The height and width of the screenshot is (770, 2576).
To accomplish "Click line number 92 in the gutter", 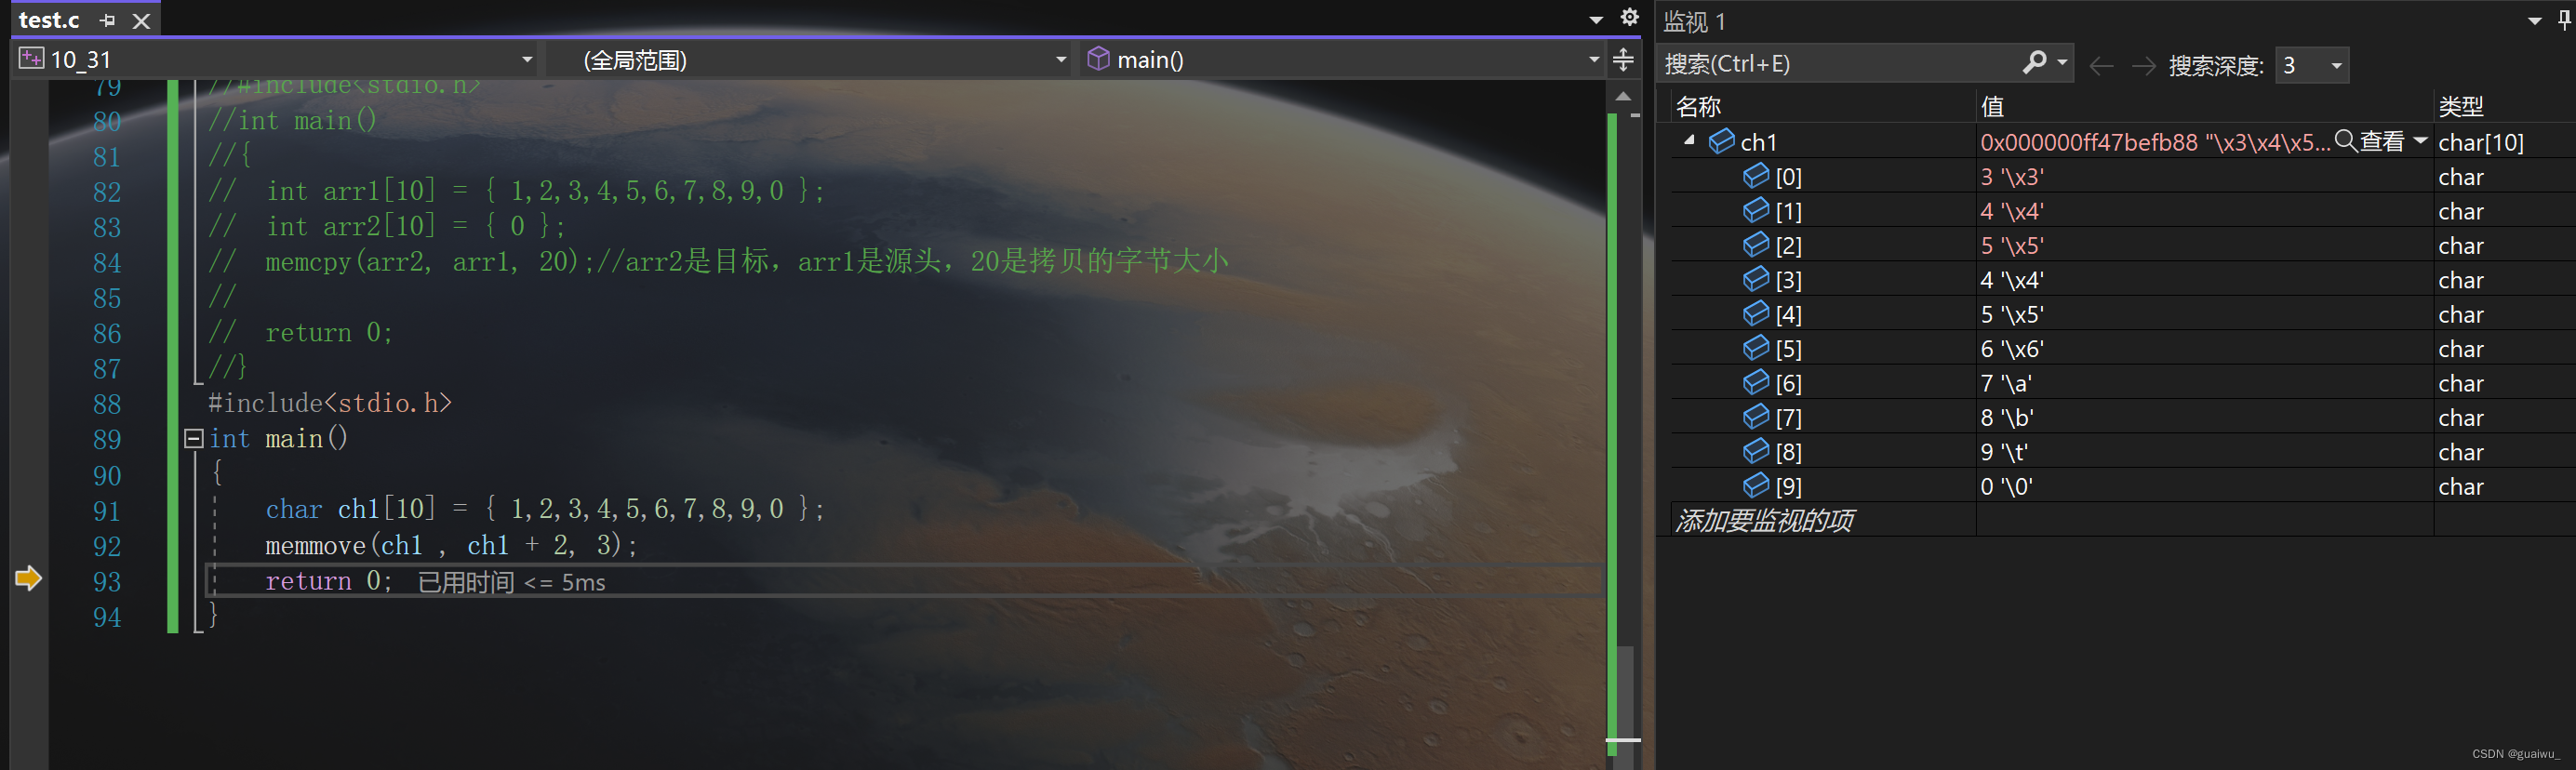I will pos(107,546).
